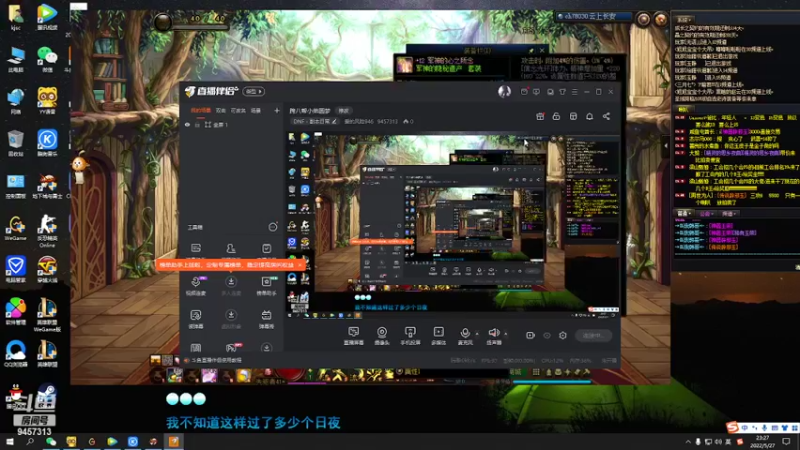Open the hamburger menu in companion title bar
The width and height of the screenshot is (800, 450).
click(x=574, y=92)
